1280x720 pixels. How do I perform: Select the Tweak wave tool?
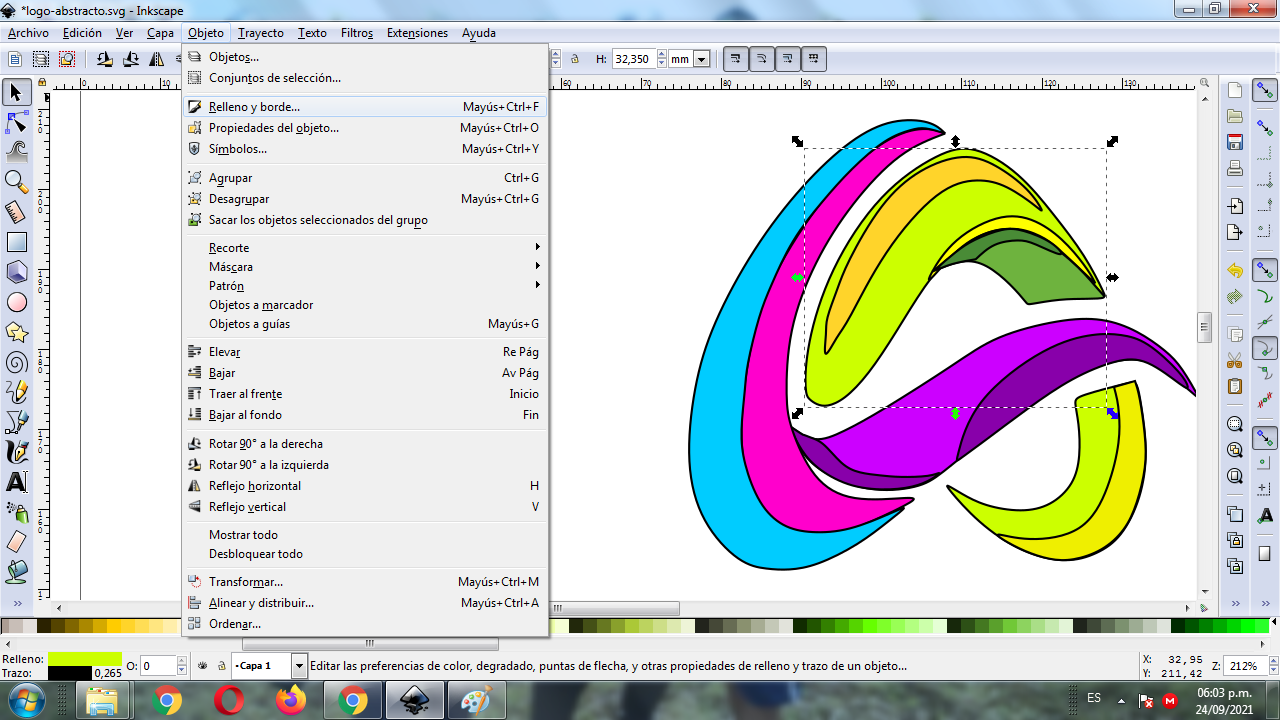pyautogui.click(x=16, y=152)
